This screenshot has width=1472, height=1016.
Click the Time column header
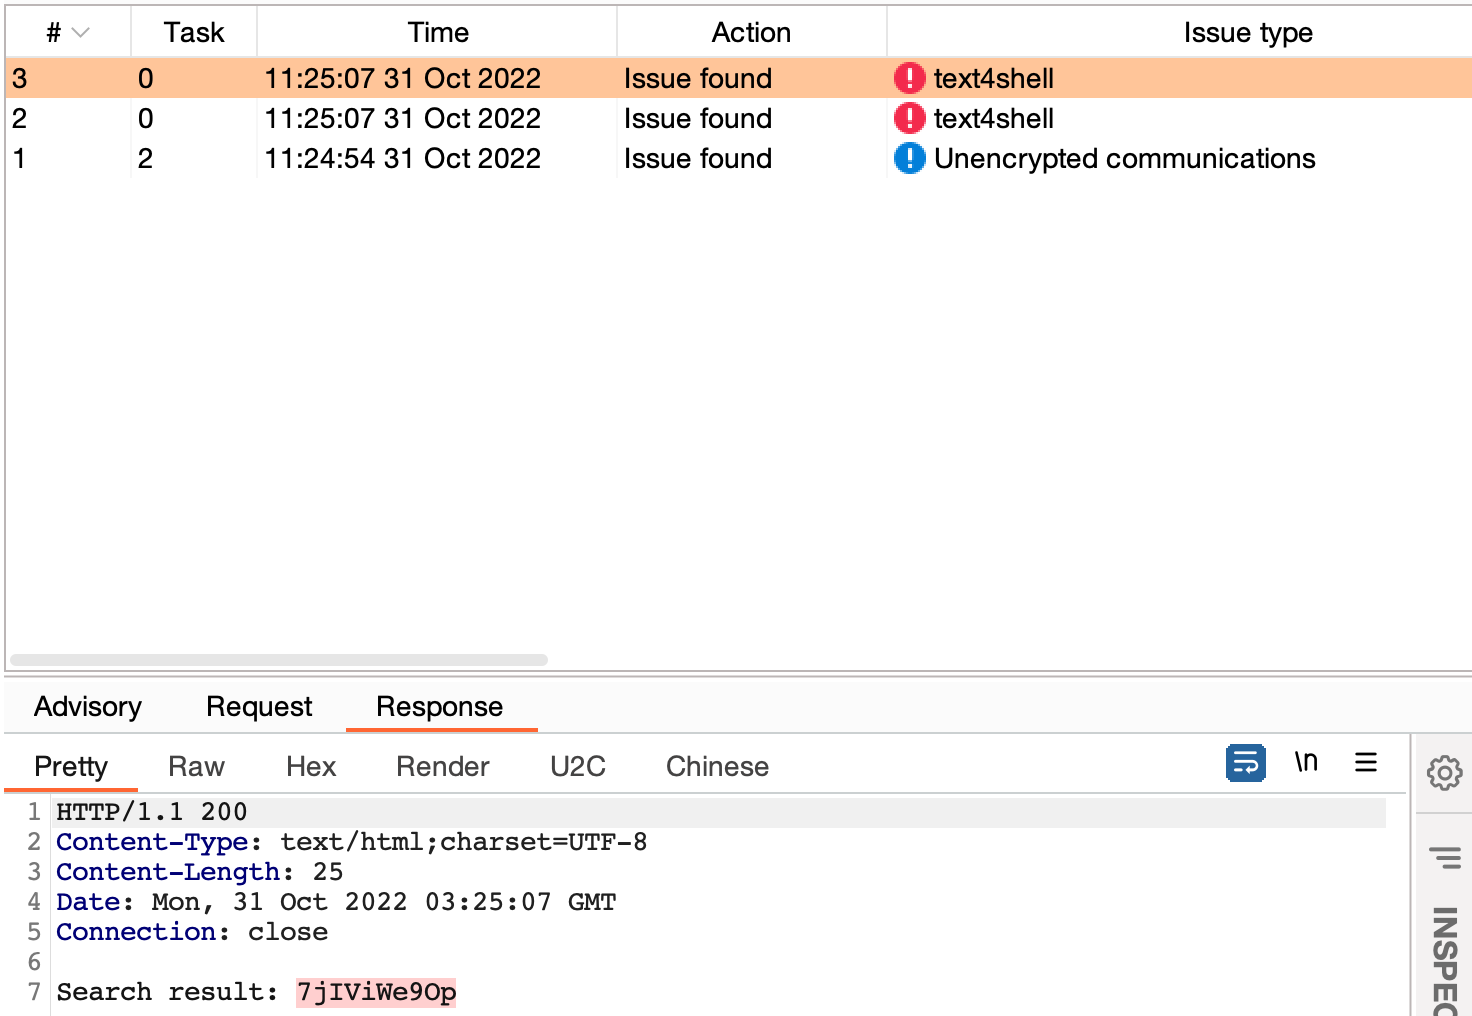click(438, 33)
